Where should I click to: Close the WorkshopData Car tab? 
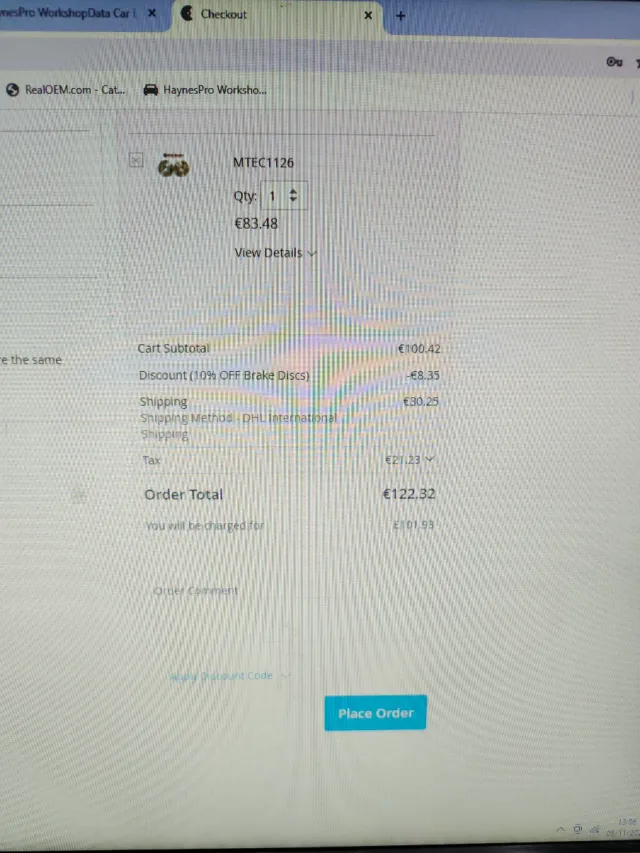coord(152,13)
